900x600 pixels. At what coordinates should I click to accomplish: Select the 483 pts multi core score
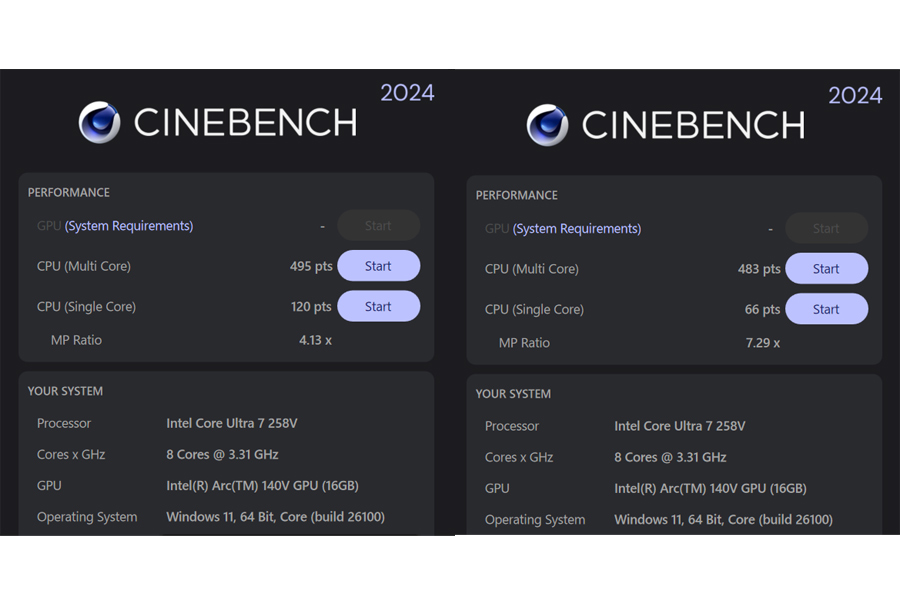tap(759, 269)
